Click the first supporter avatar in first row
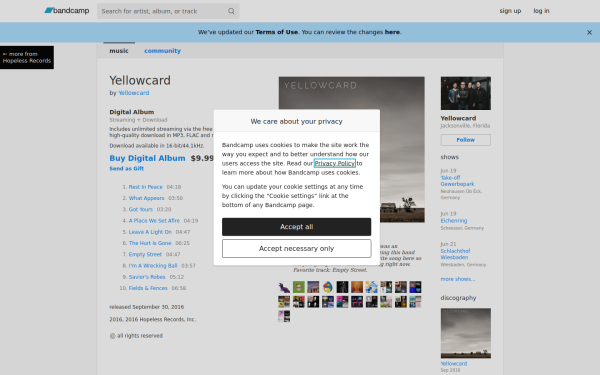This screenshot has width=600, height=375. click(284, 287)
